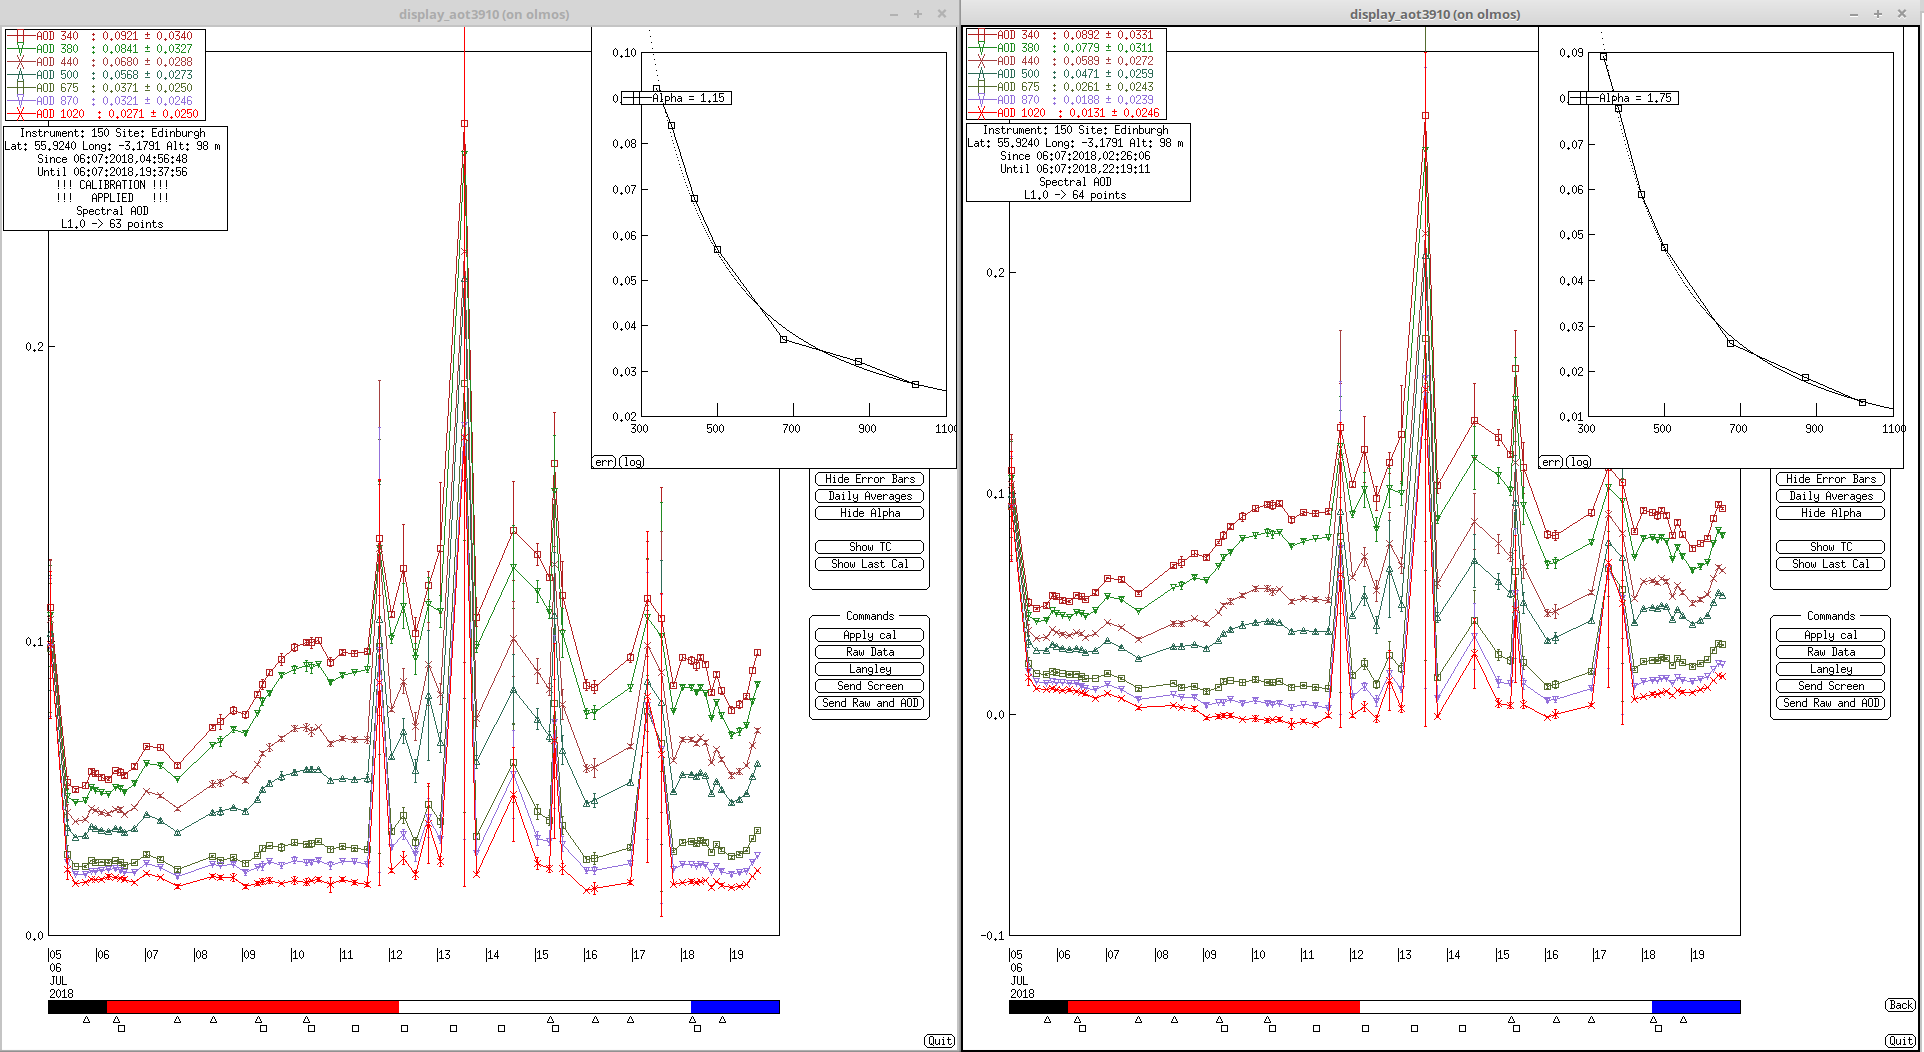Click Hide Error Bars in right window
This screenshot has height=1052, width=1924.
(1831, 479)
